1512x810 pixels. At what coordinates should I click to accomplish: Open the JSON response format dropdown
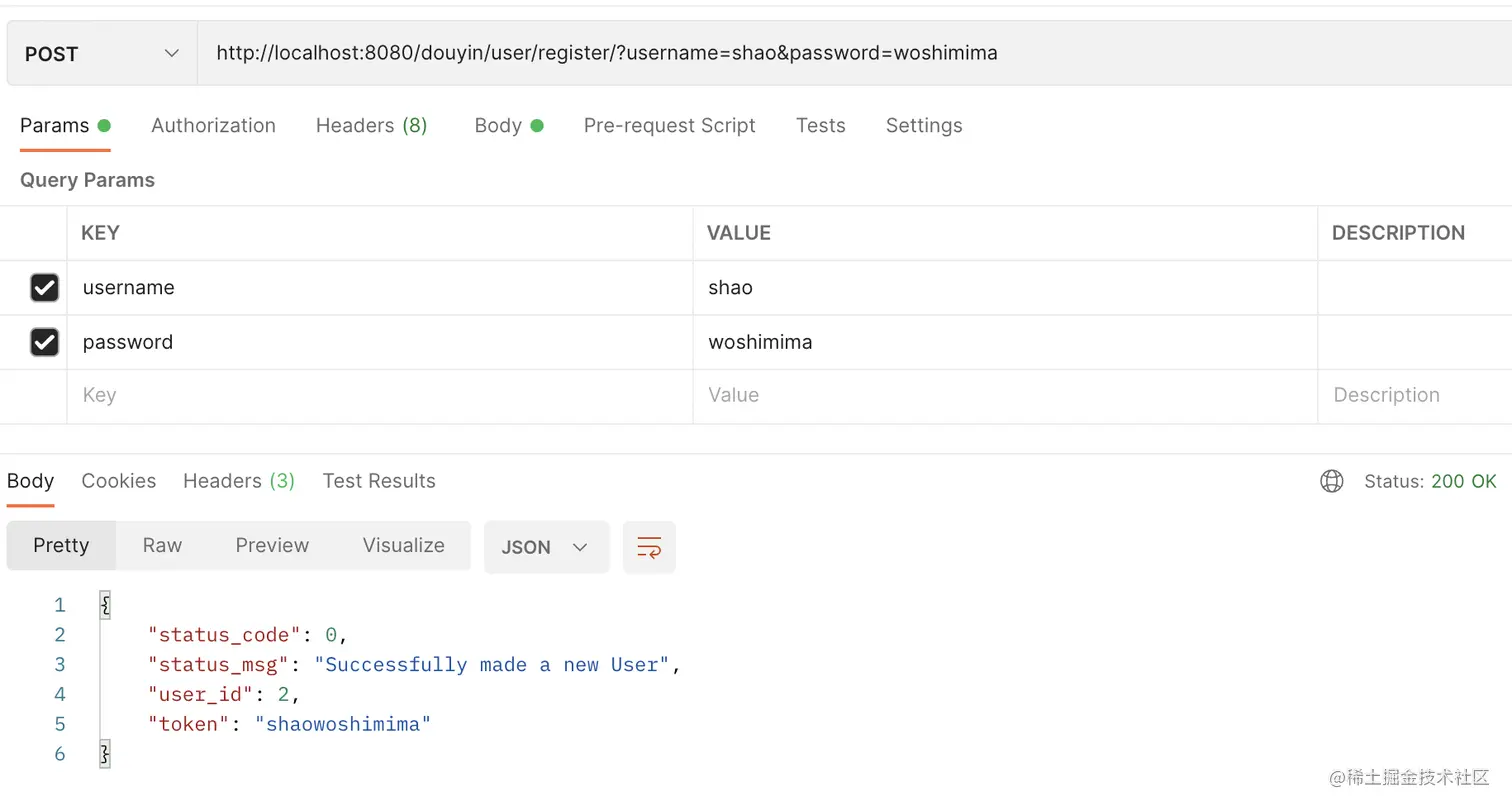(545, 546)
